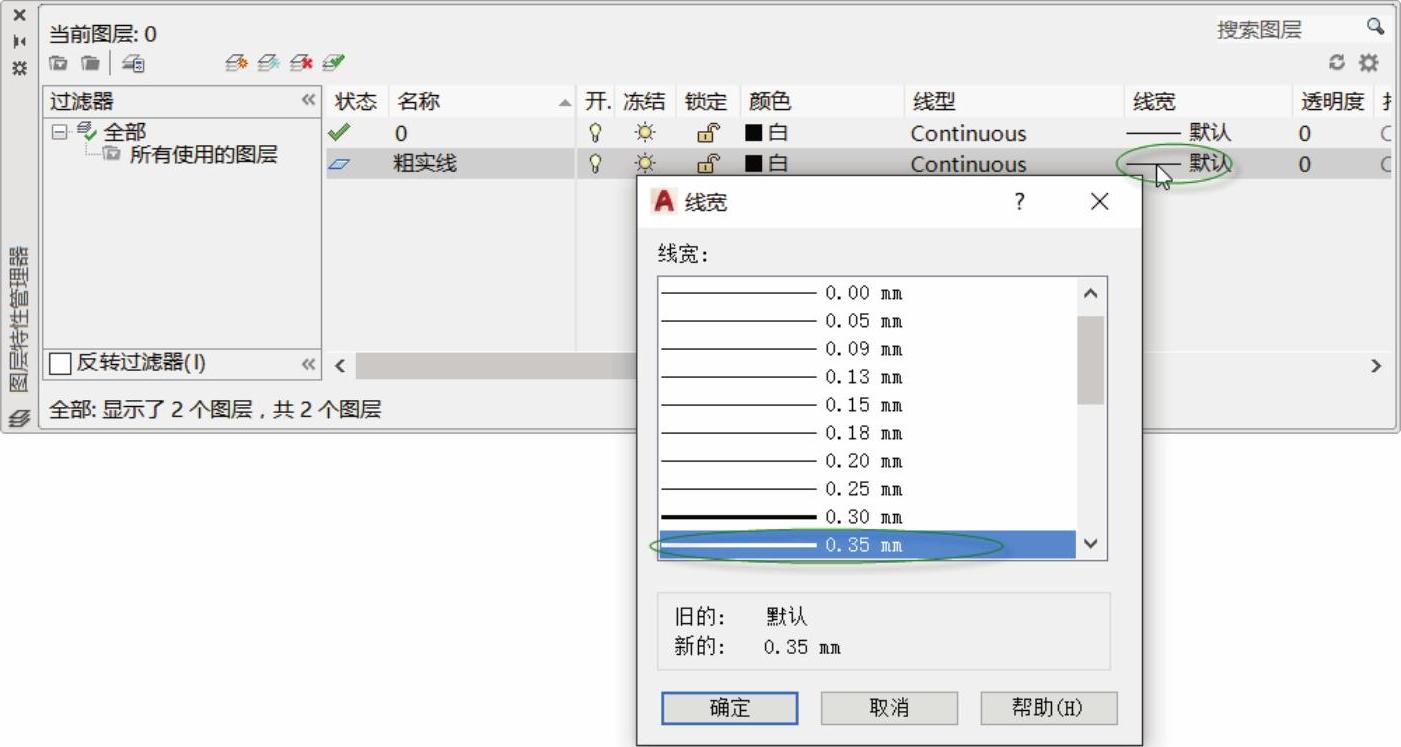Sort layers by 名称 column
1401x747 pixels.
(482, 101)
